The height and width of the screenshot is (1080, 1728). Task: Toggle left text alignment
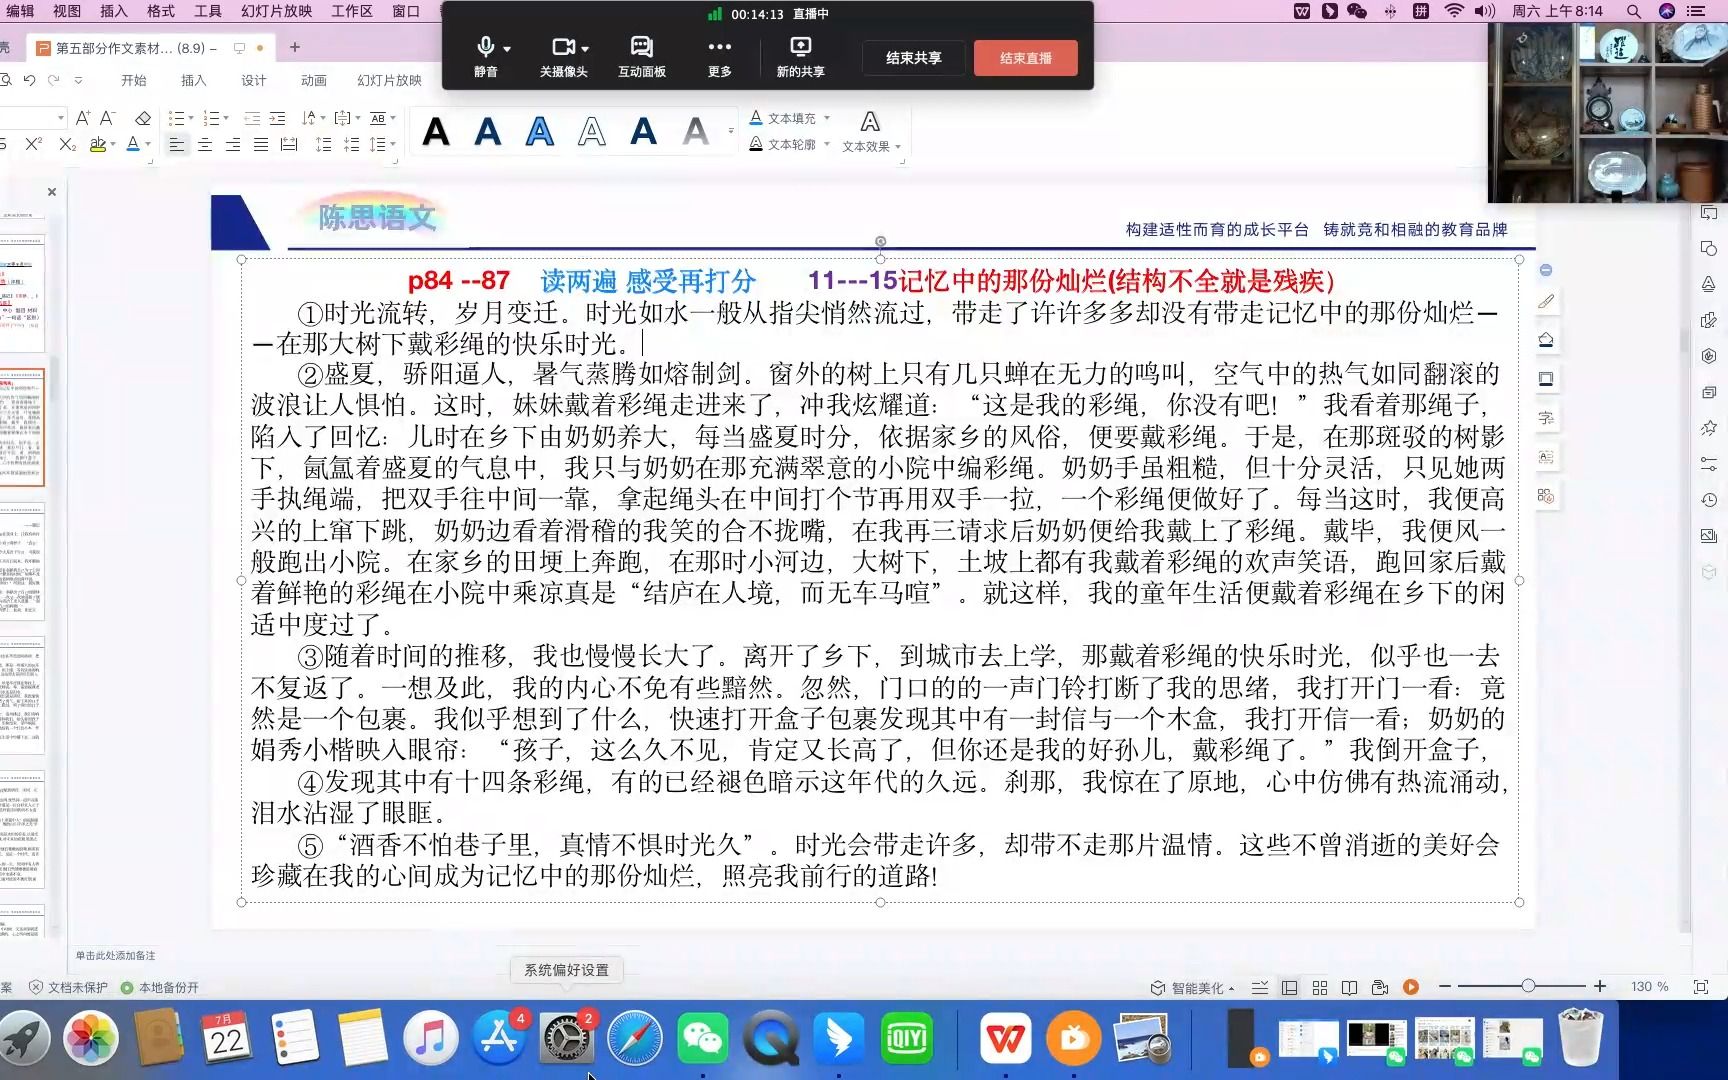coord(177,145)
